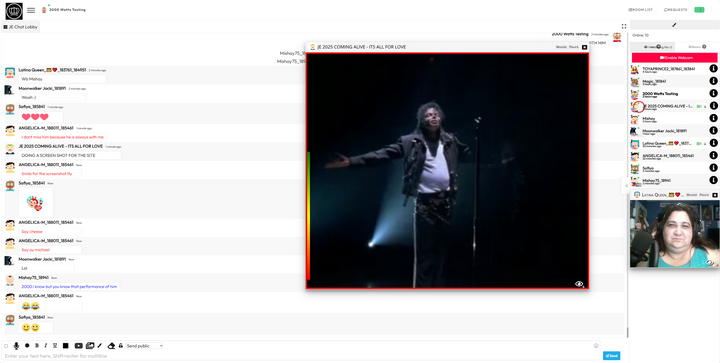
Task: Click info icon next to TOYAPRINCE2 user
Action: pyautogui.click(x=713, y=68)
